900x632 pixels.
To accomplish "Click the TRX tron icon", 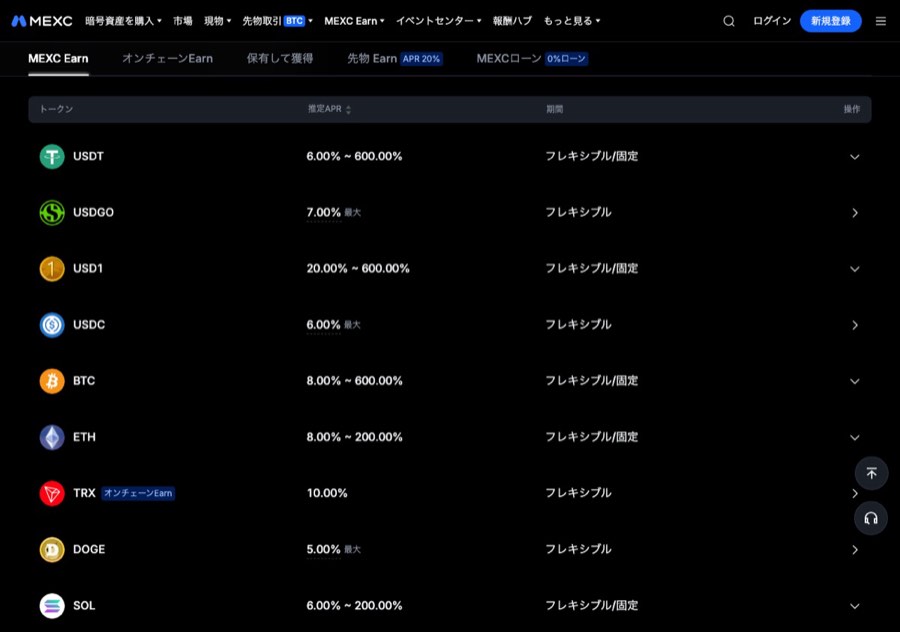I will click(52, 493).
